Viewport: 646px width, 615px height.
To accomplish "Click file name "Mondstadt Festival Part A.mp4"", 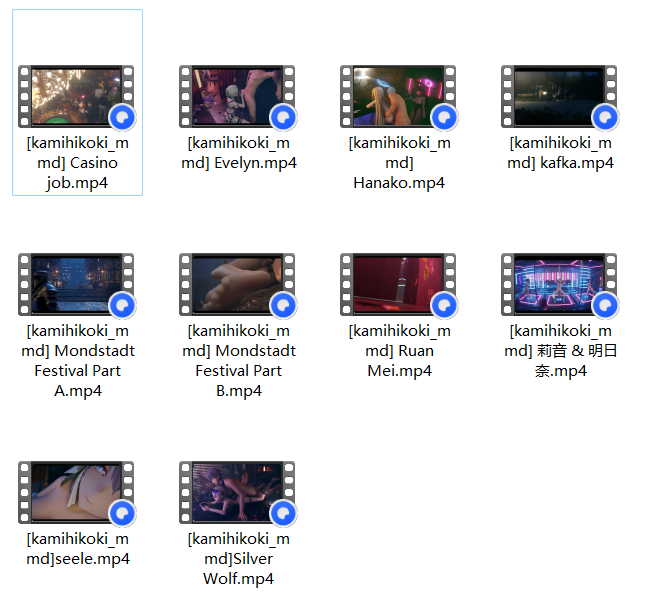I will click(x=78, y=361).
